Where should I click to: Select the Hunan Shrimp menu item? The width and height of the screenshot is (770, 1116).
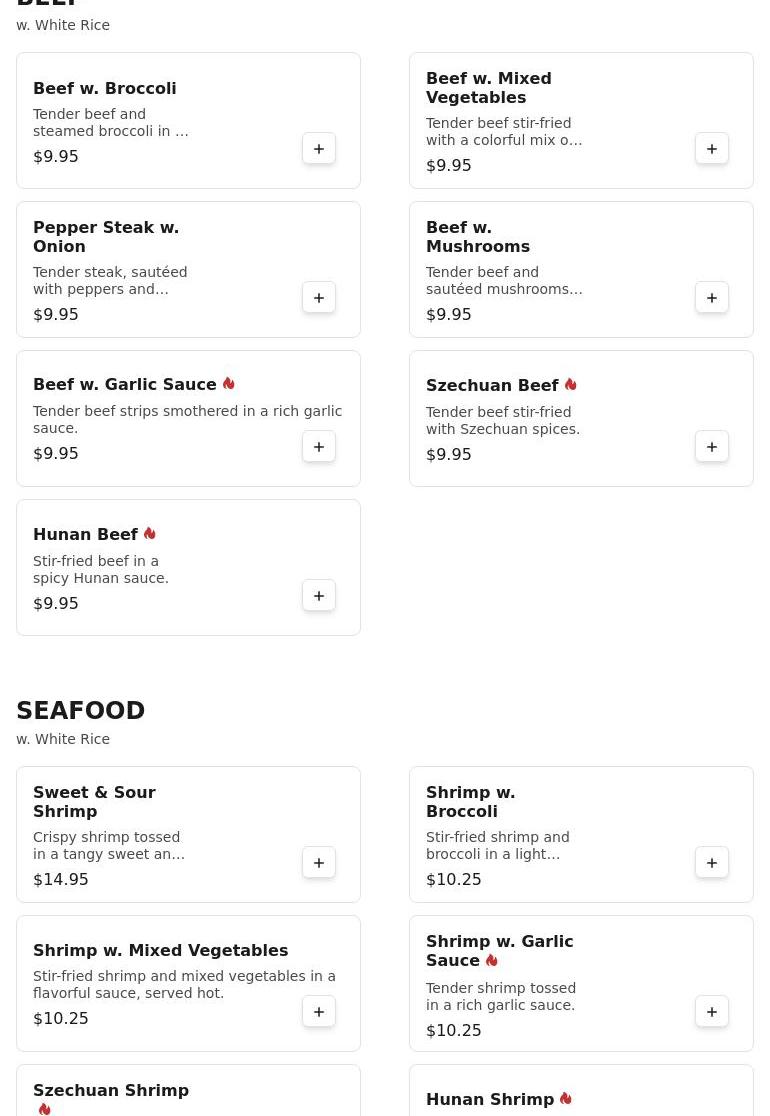pyautogui.click(x=490, y=1099)
